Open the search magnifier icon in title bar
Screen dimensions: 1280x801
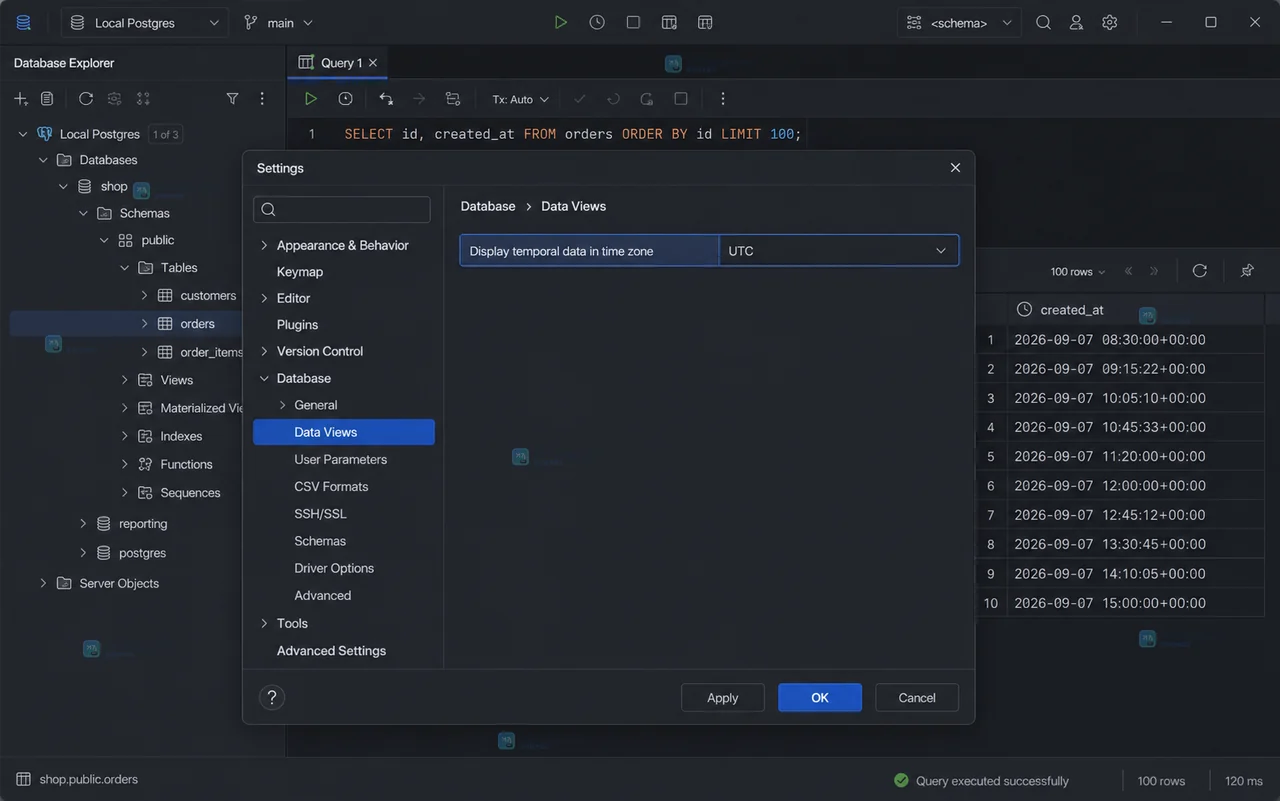click(x=1043, y=22)
